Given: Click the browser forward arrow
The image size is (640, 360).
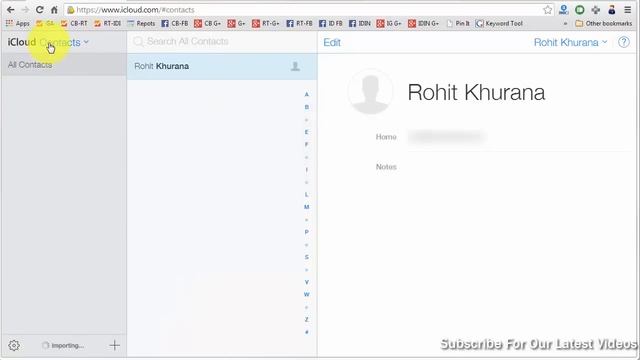Looking at the screenshot, I should [25, 10].
